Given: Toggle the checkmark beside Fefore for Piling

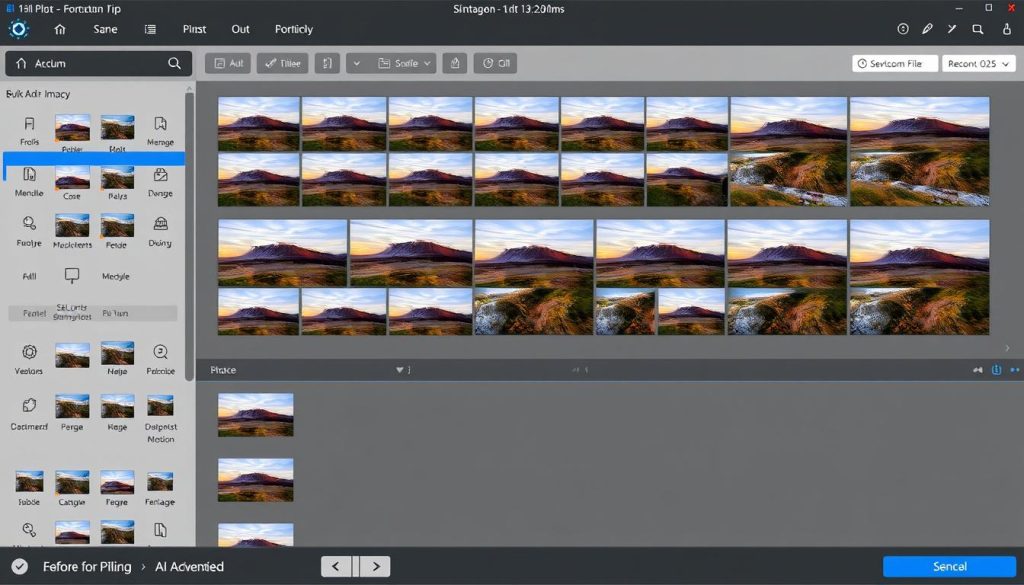Looking at the screenshot, I should coord(19,566).
